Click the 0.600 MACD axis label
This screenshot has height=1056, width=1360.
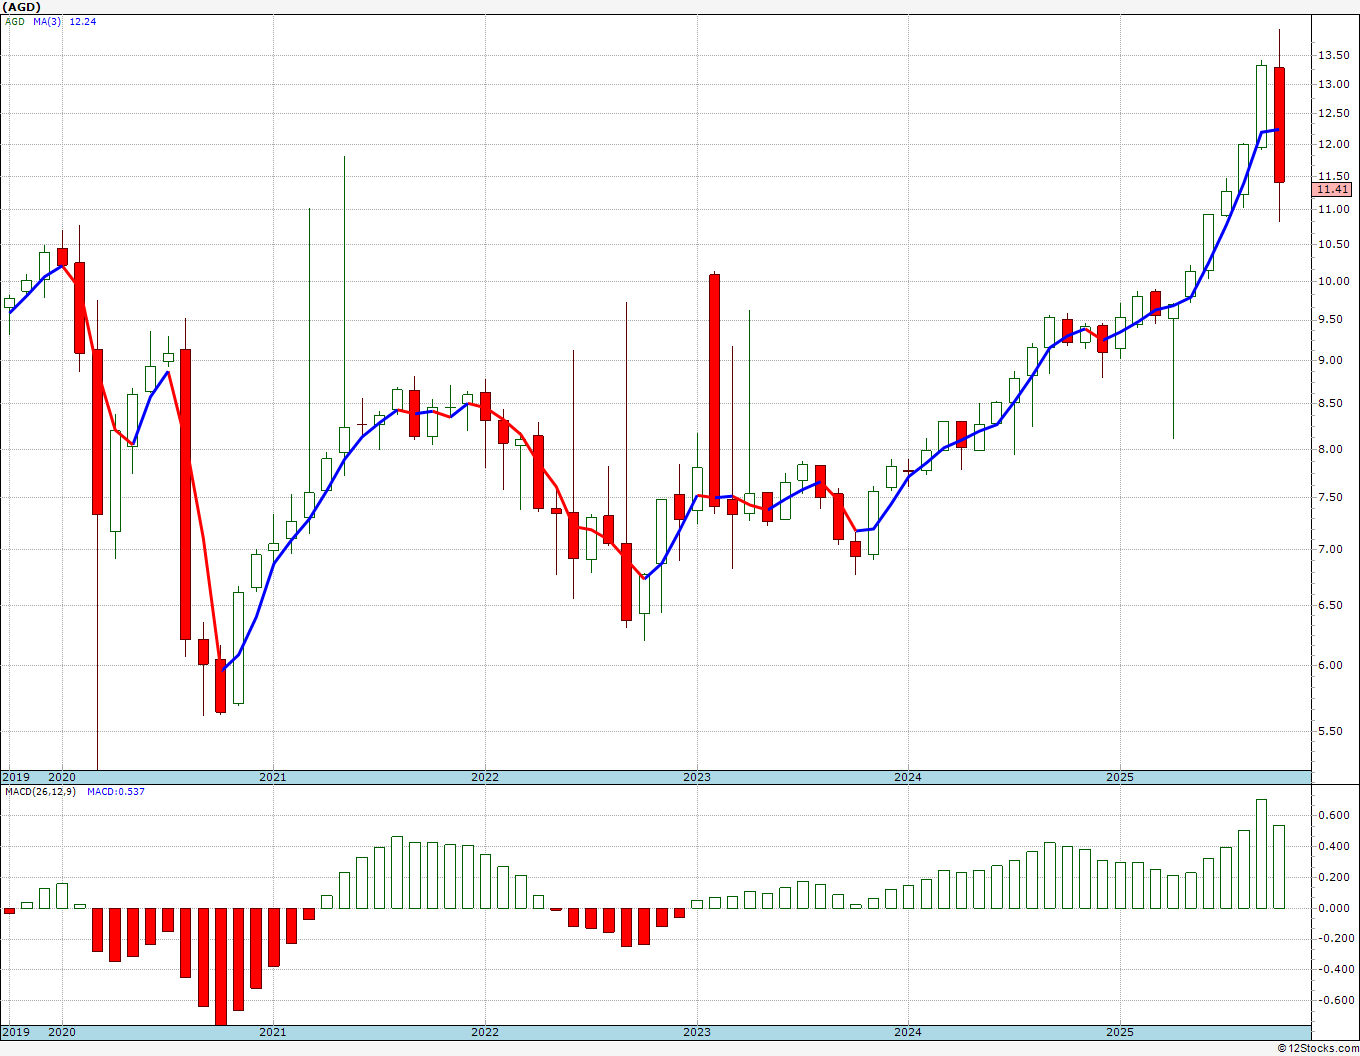tap(1336, 815)
